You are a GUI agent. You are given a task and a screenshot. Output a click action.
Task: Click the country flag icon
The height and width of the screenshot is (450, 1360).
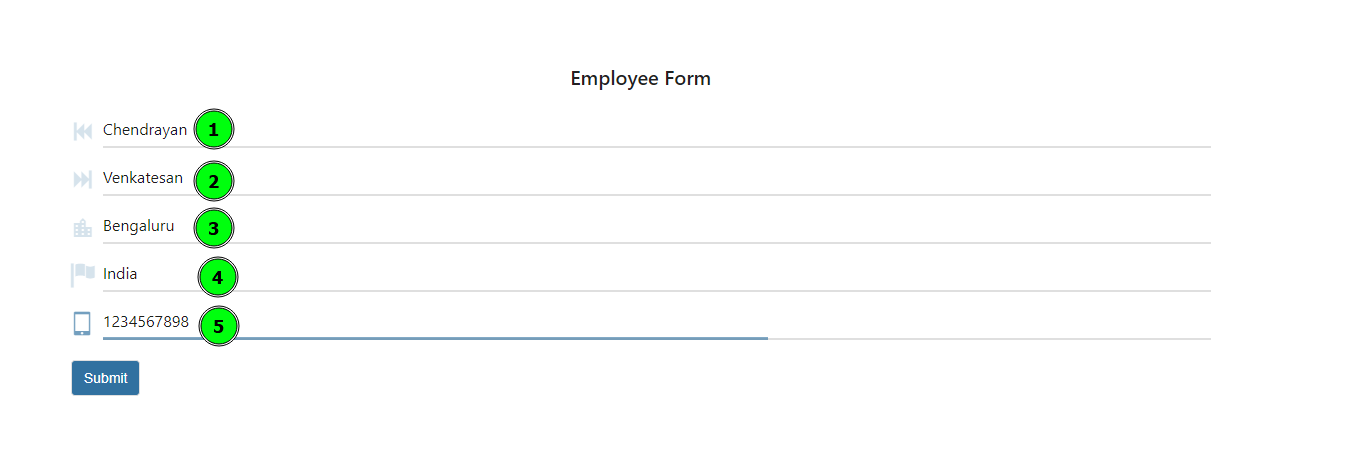(83, 275)
